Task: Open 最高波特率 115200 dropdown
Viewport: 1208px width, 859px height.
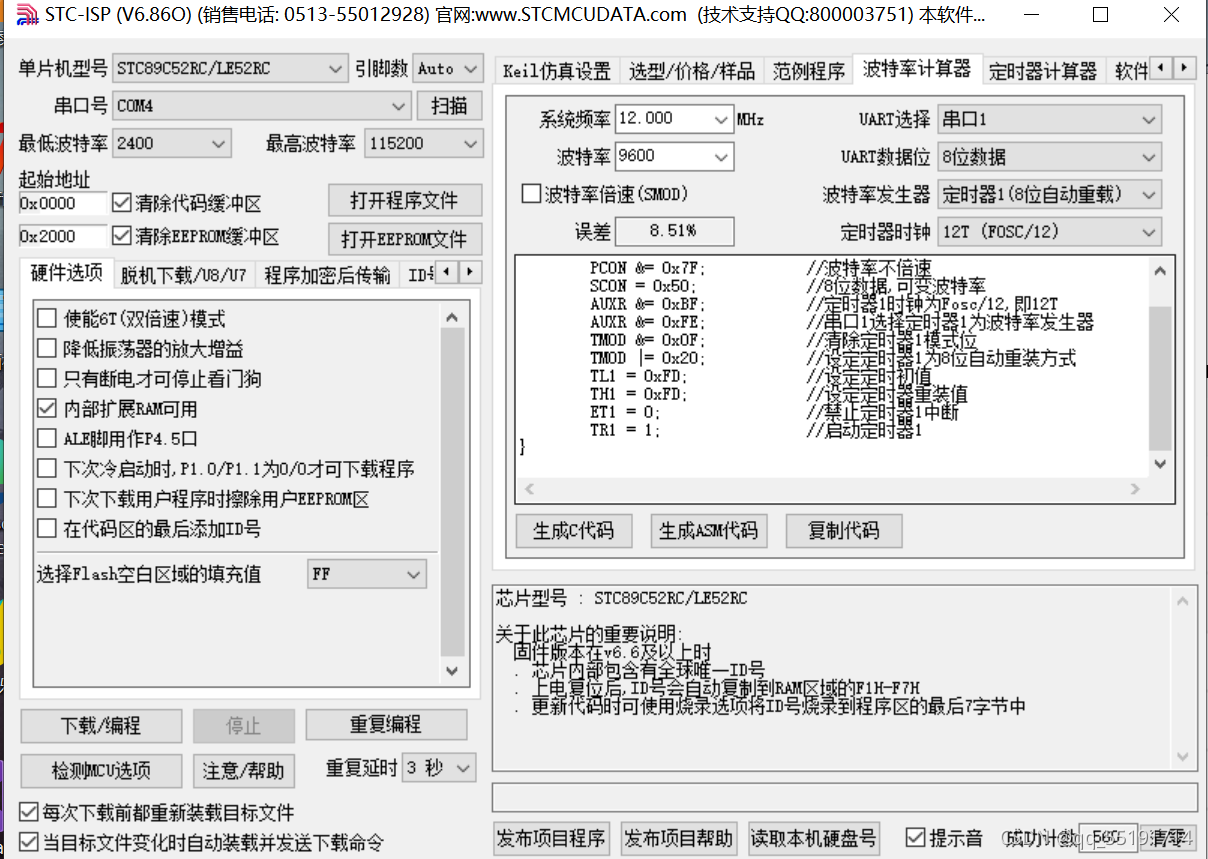Action: point(424,143)
